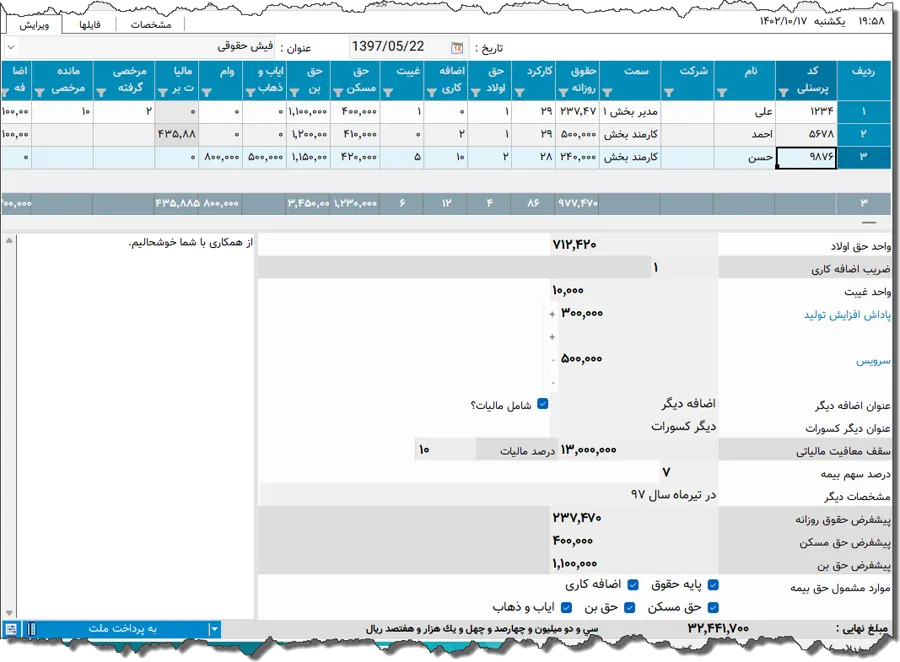Filter the ایاب و ذهاب column
Viewport: 900px width, 662px height.
[250, 92]
